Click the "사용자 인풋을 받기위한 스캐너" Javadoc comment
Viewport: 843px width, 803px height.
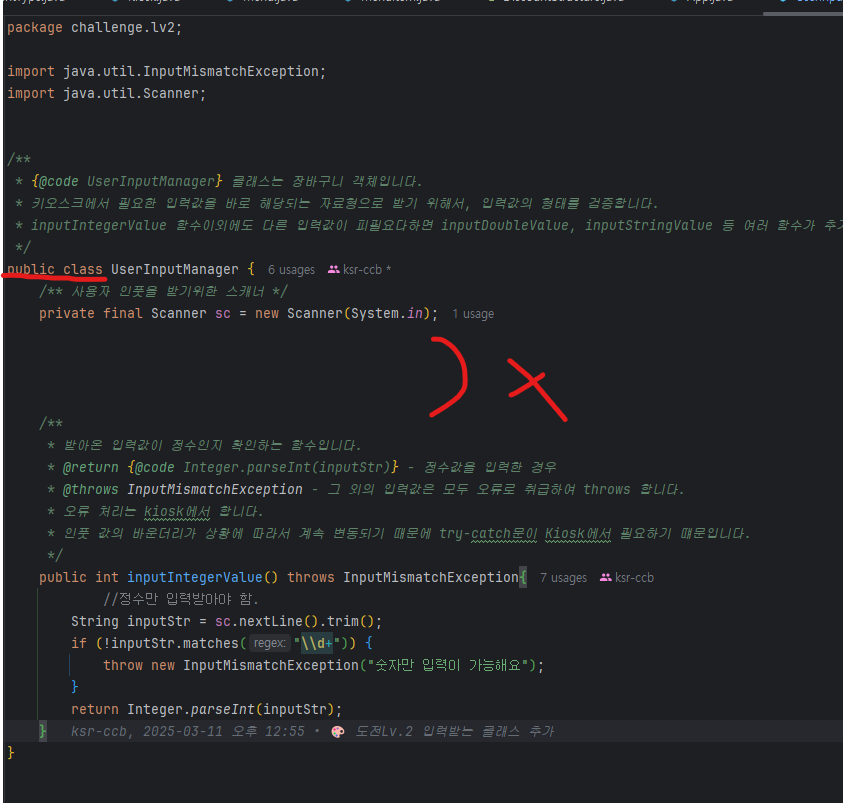(163, 291)
